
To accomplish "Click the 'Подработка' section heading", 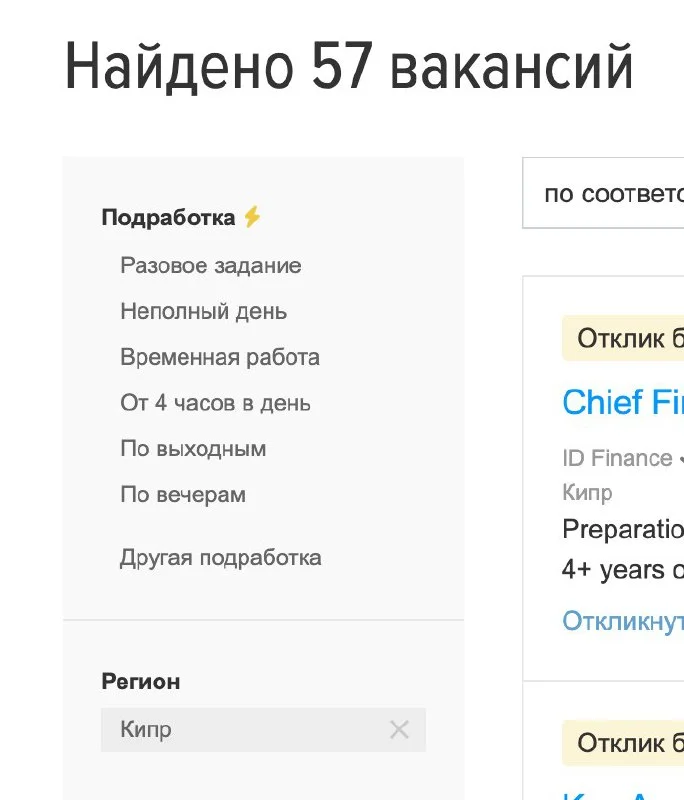I will (168, 217).
